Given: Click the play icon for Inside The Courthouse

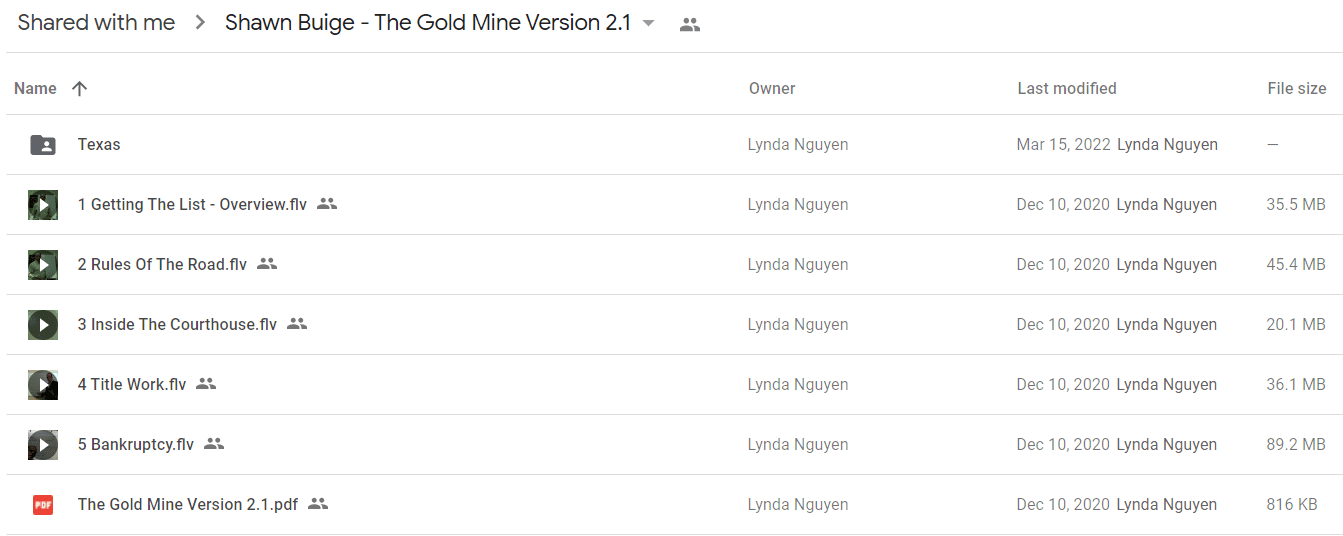Looking at the screenshot, I should coord(43,325).
